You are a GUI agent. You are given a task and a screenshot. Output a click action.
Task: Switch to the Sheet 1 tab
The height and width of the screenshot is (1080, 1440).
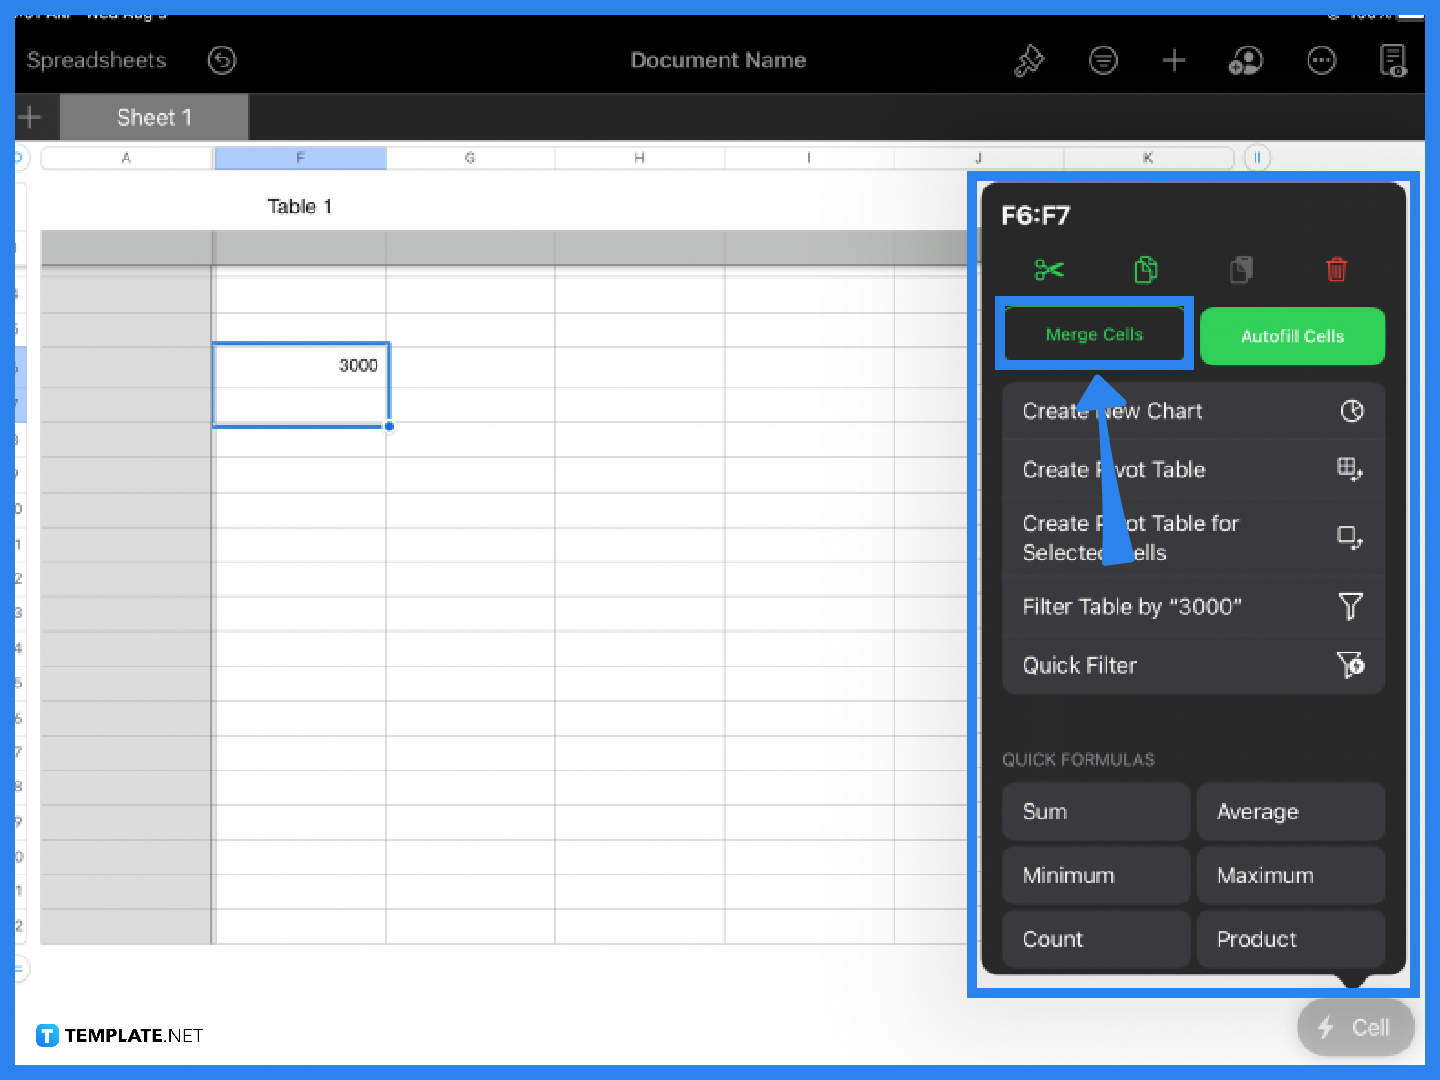(x=154, y=118)
